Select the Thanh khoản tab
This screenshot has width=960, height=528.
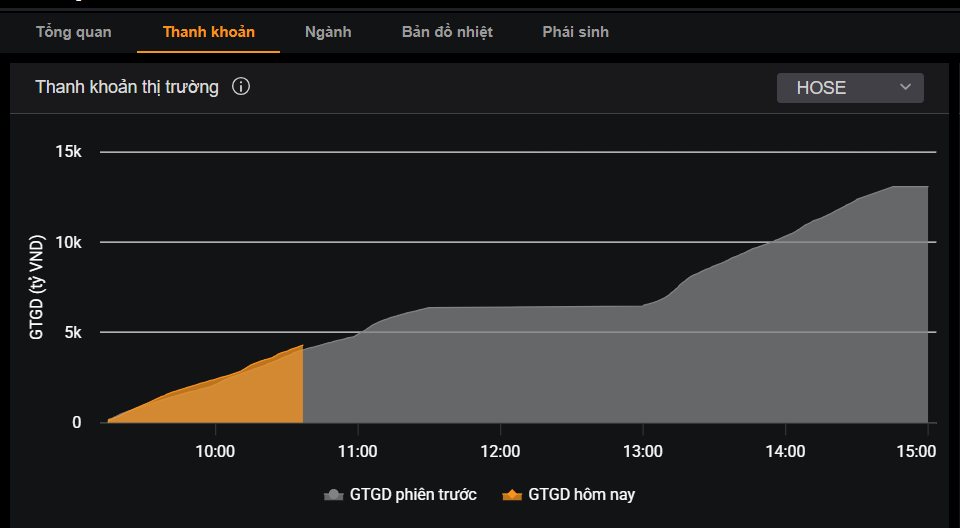[x=209, y=32]
